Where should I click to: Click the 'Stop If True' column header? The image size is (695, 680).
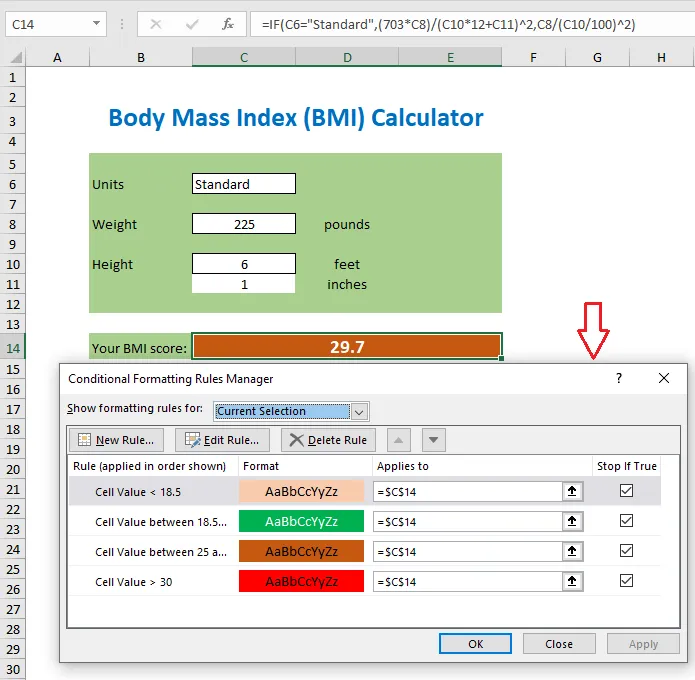626,466
